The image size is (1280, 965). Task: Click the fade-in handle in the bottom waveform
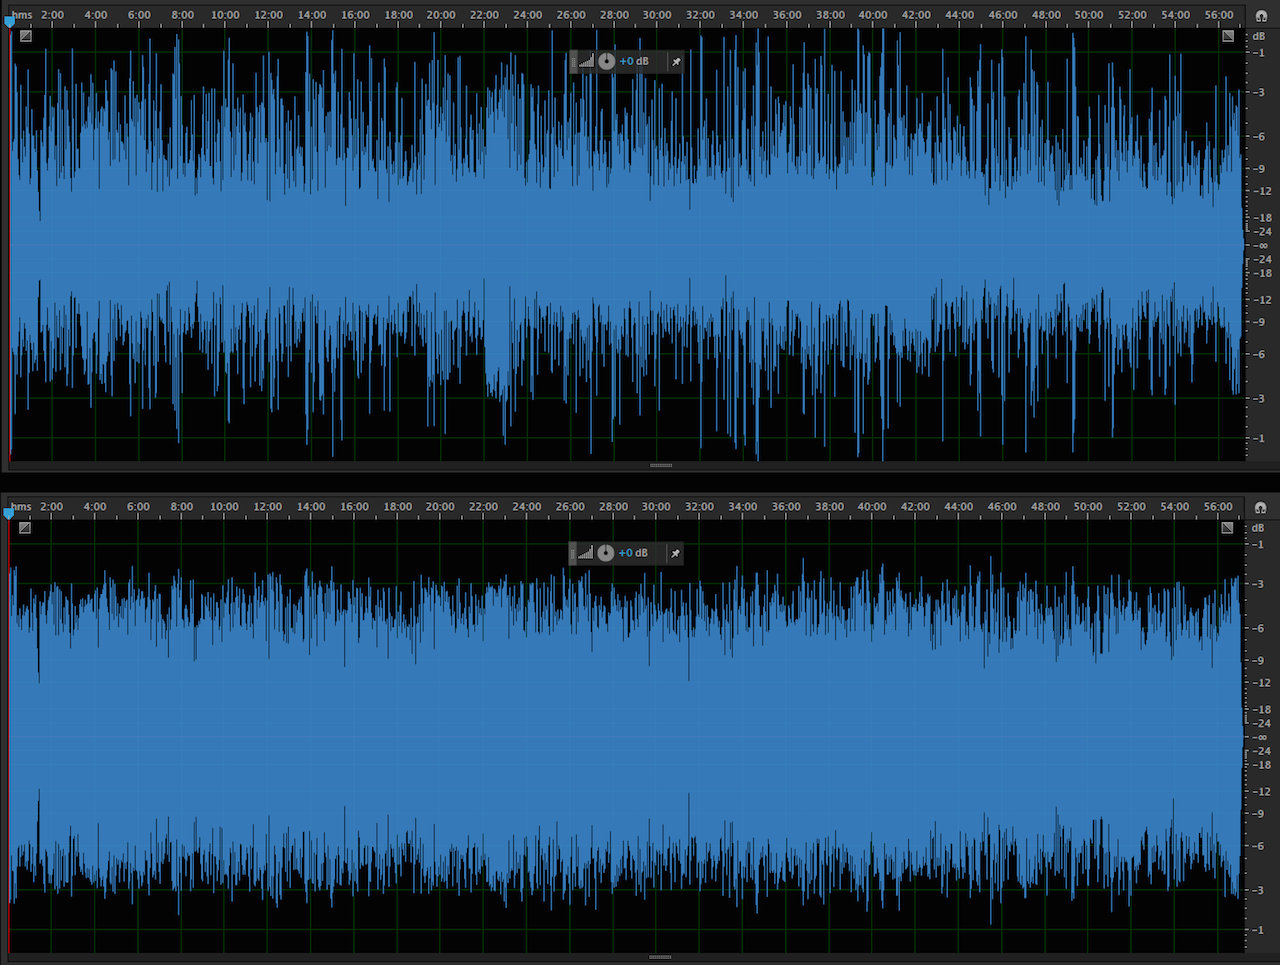(x=25, y=528)
